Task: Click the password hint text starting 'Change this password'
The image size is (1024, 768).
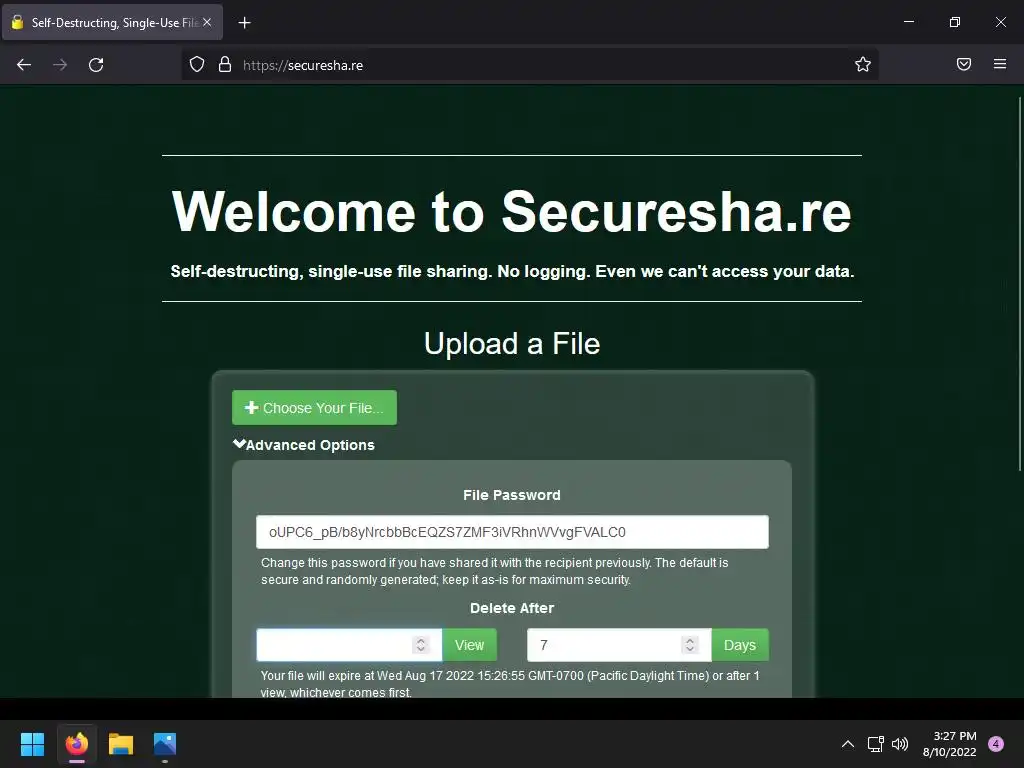Action: click(x=494, y=571)
